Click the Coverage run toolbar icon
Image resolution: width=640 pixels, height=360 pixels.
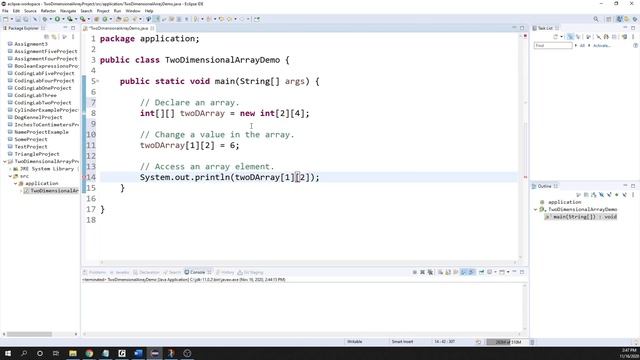(x=70, y=19)
